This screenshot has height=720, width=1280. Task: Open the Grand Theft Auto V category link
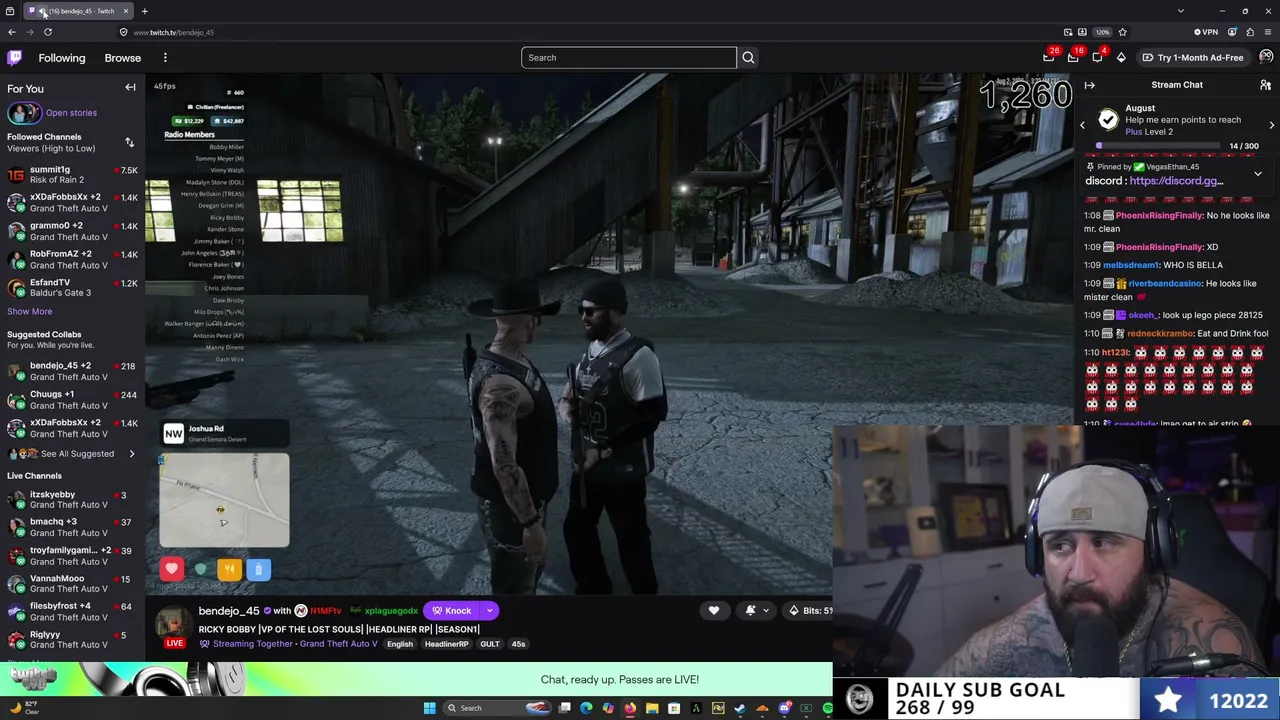click(x=338, y=644)
